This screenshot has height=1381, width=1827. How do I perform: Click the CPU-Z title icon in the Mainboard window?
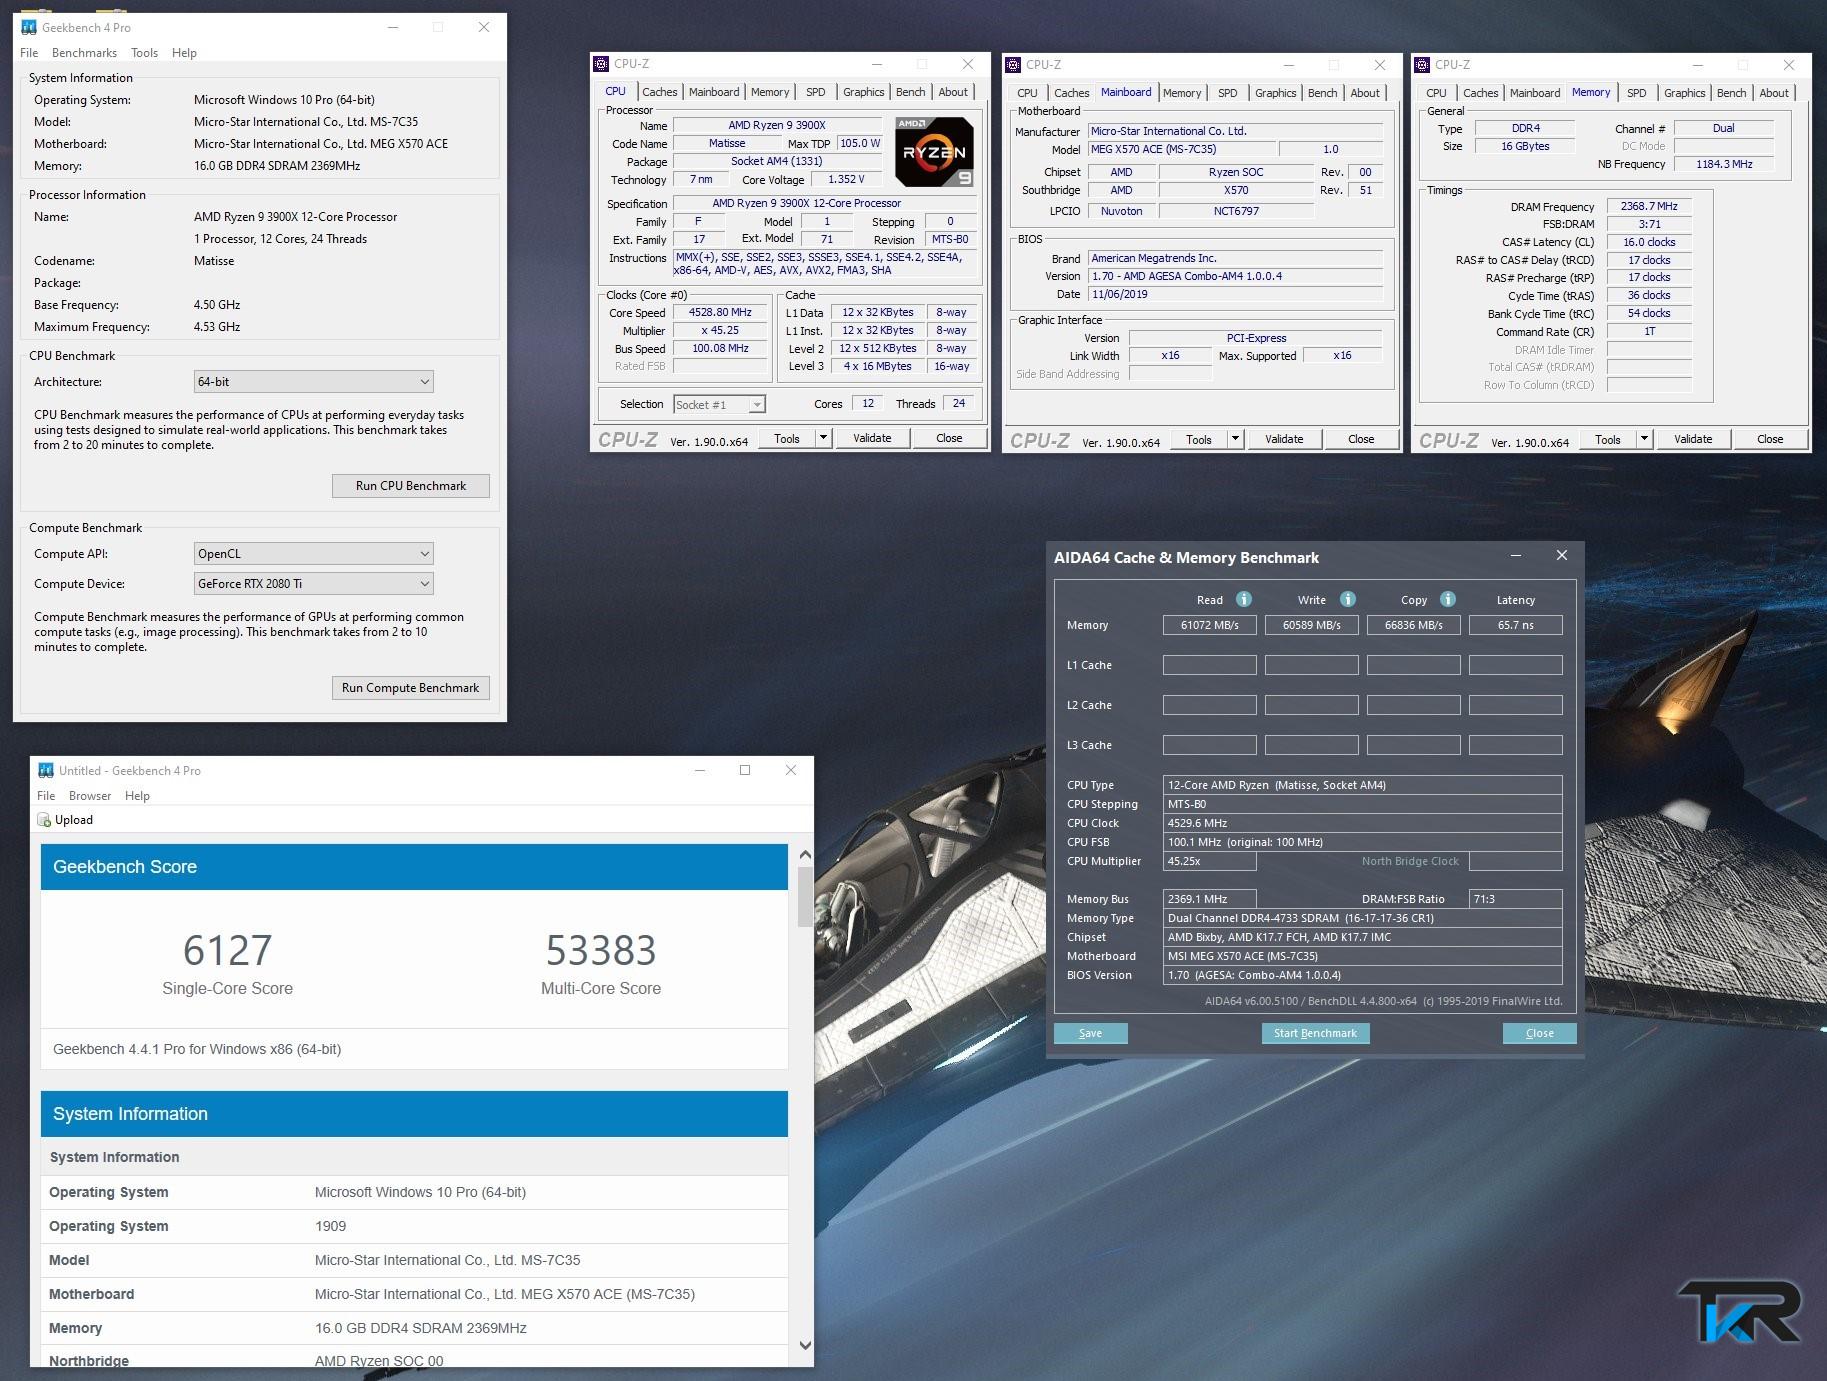click(1013, 65)
